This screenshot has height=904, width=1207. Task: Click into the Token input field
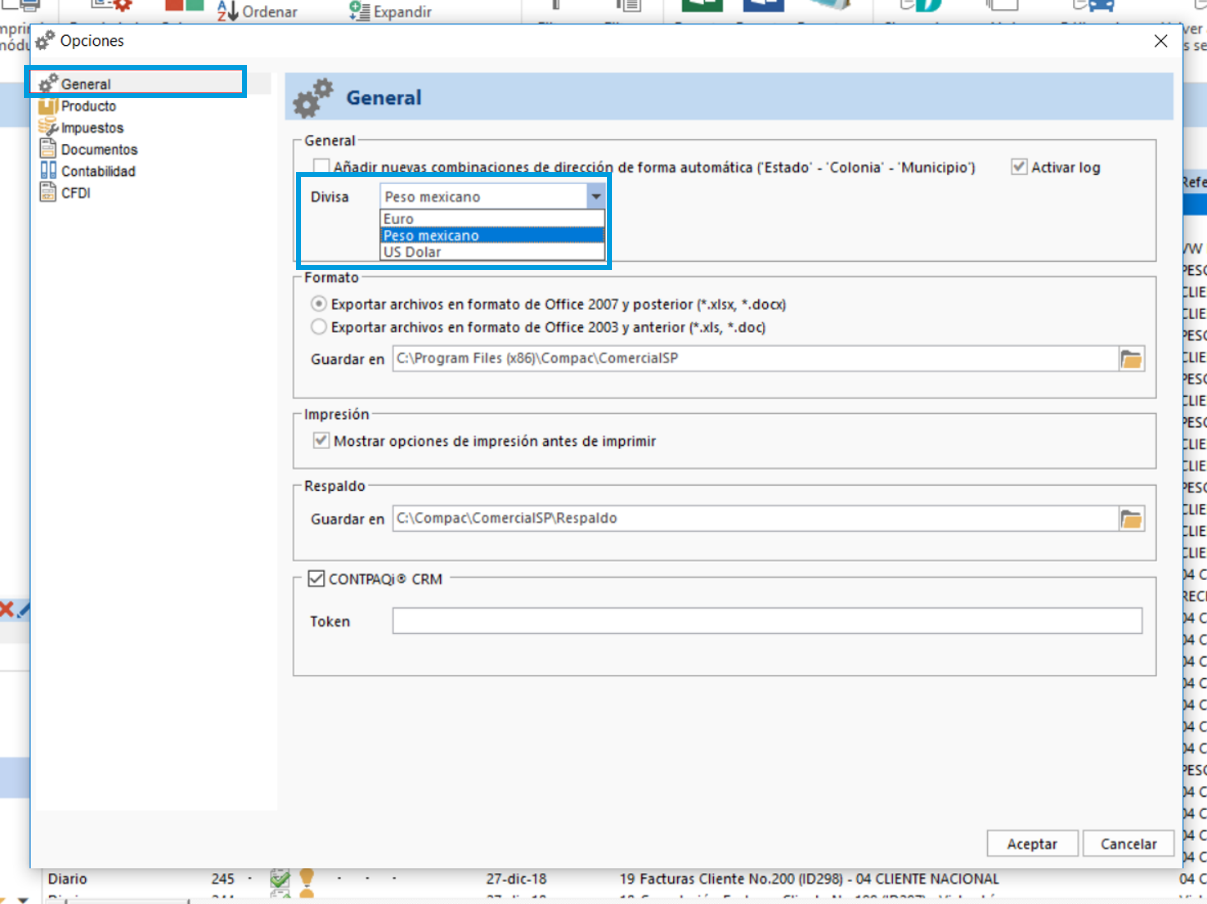[x=766, y=621]
